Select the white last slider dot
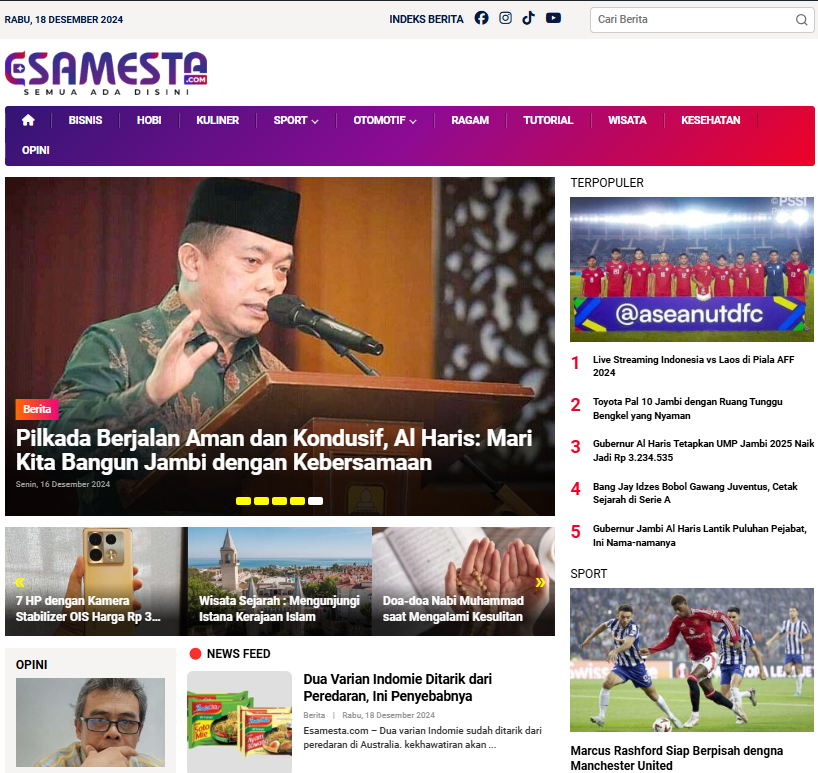 point(315,501)
